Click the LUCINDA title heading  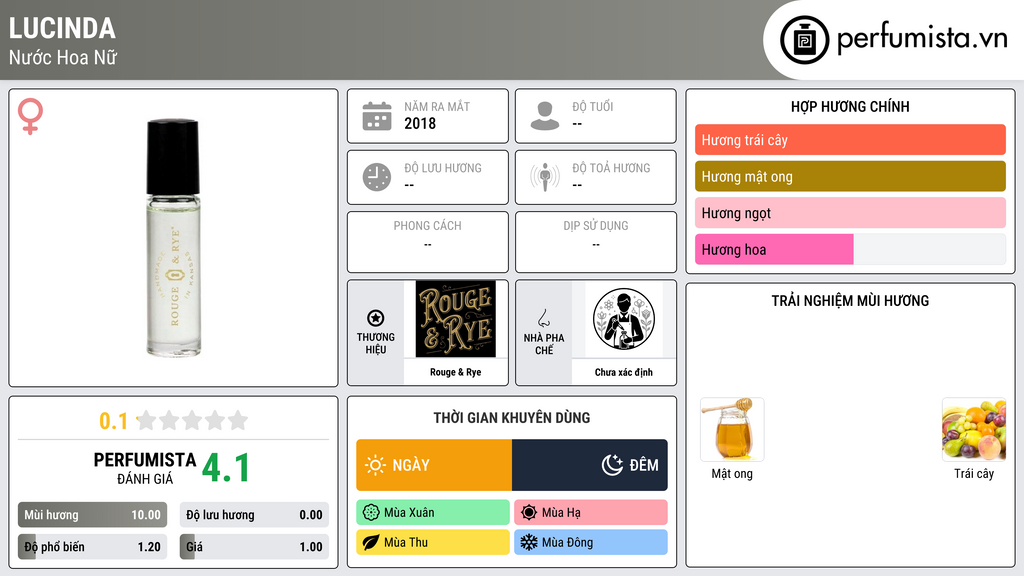pos(62,29)
